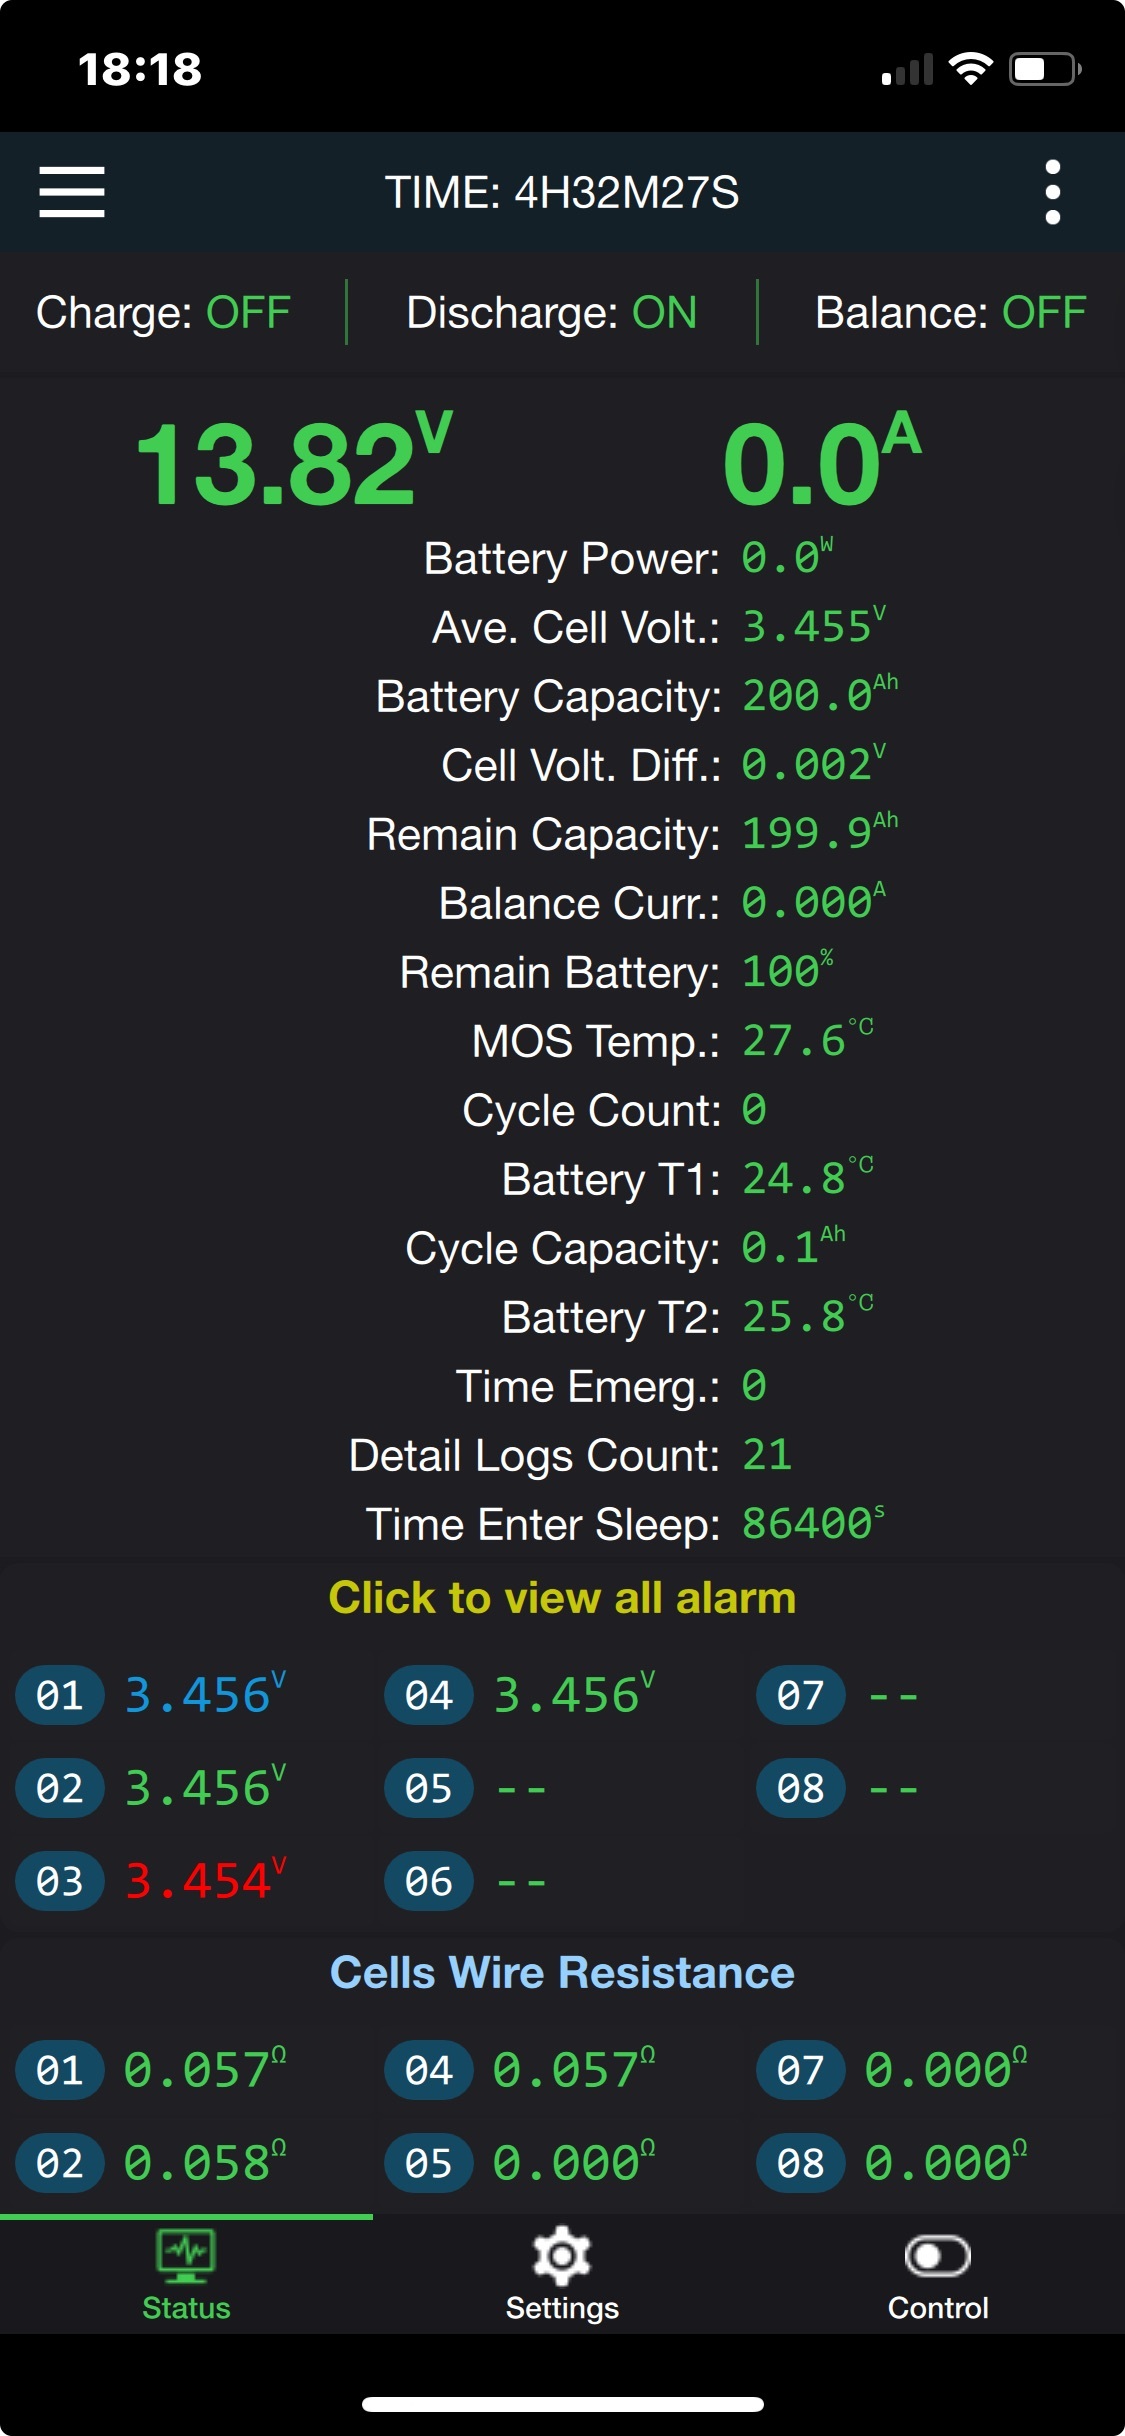
Task: Tap the battery indicator in status bar
Action: point(1045,69)
